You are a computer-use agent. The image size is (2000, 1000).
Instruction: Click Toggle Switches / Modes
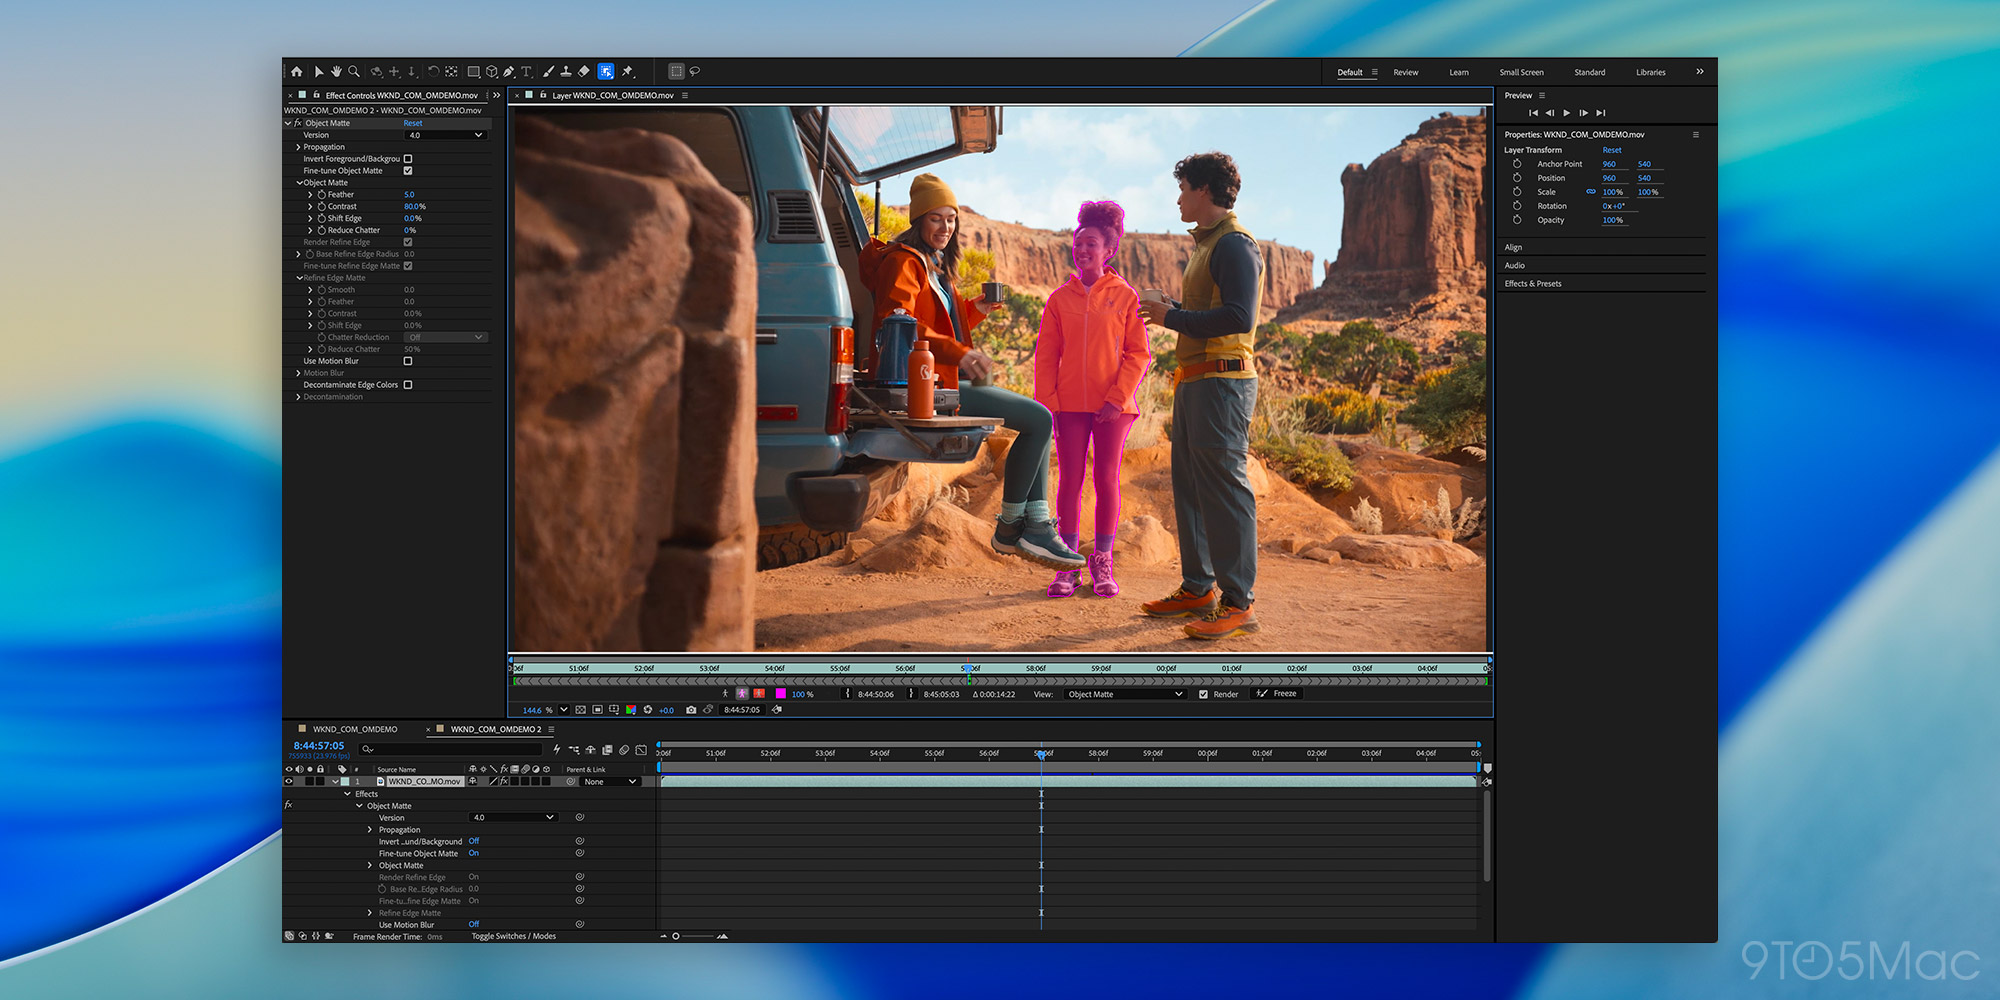pos(514,936)
